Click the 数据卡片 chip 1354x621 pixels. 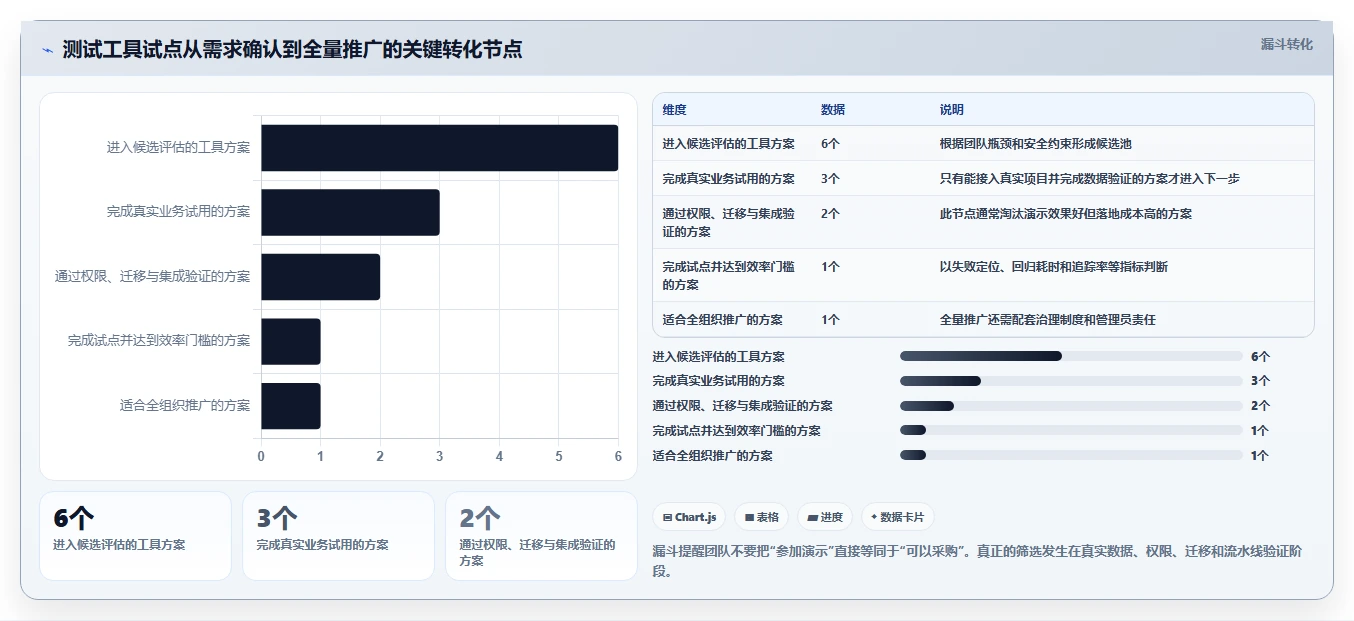[x=897, y=517]
